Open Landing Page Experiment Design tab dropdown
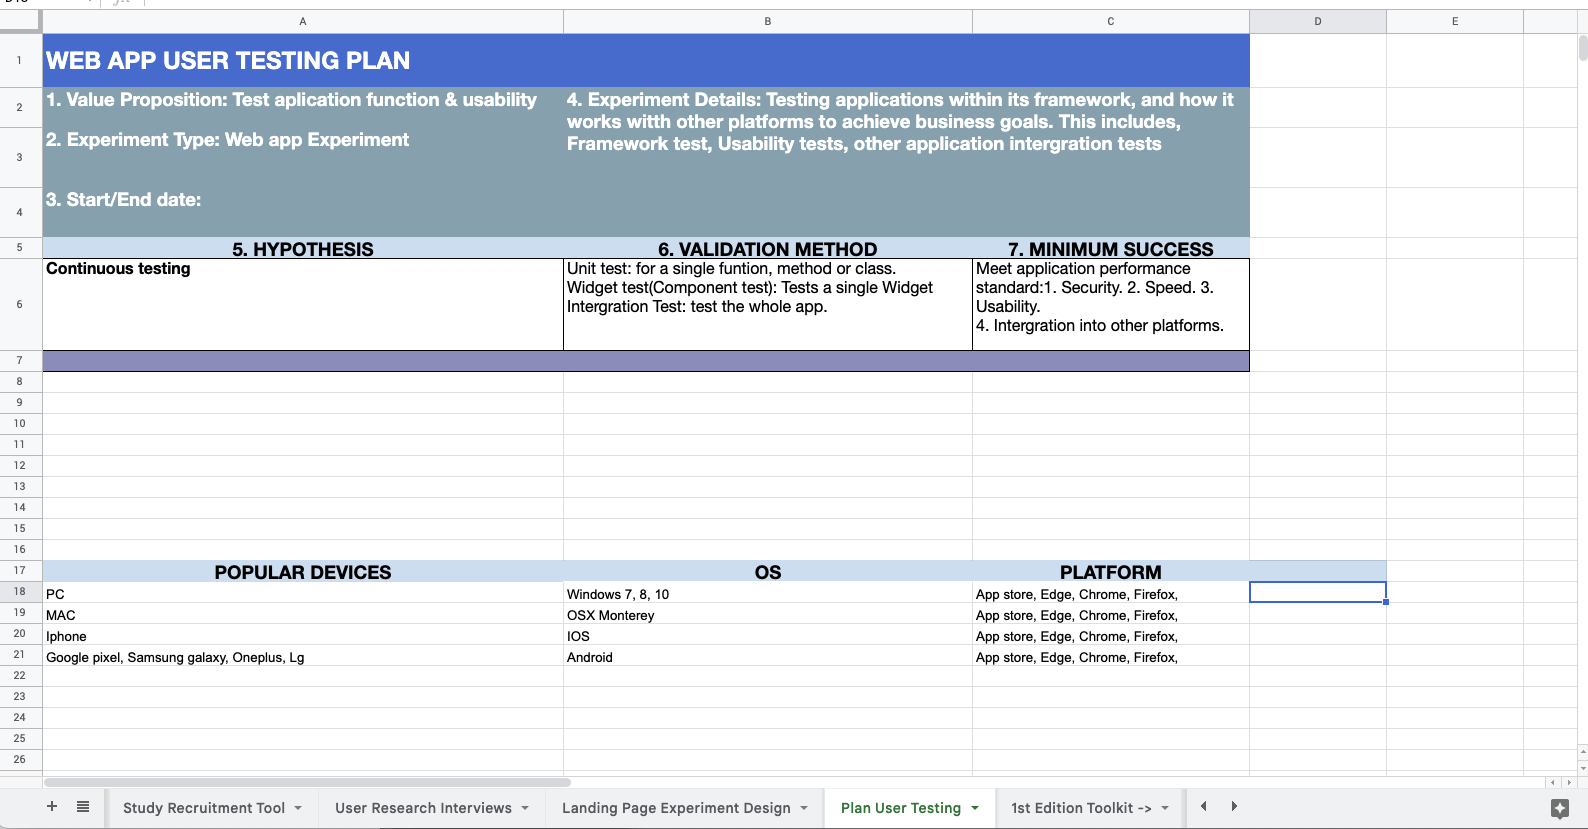This screenshot has height=829, width=1588. coord(804,808)
